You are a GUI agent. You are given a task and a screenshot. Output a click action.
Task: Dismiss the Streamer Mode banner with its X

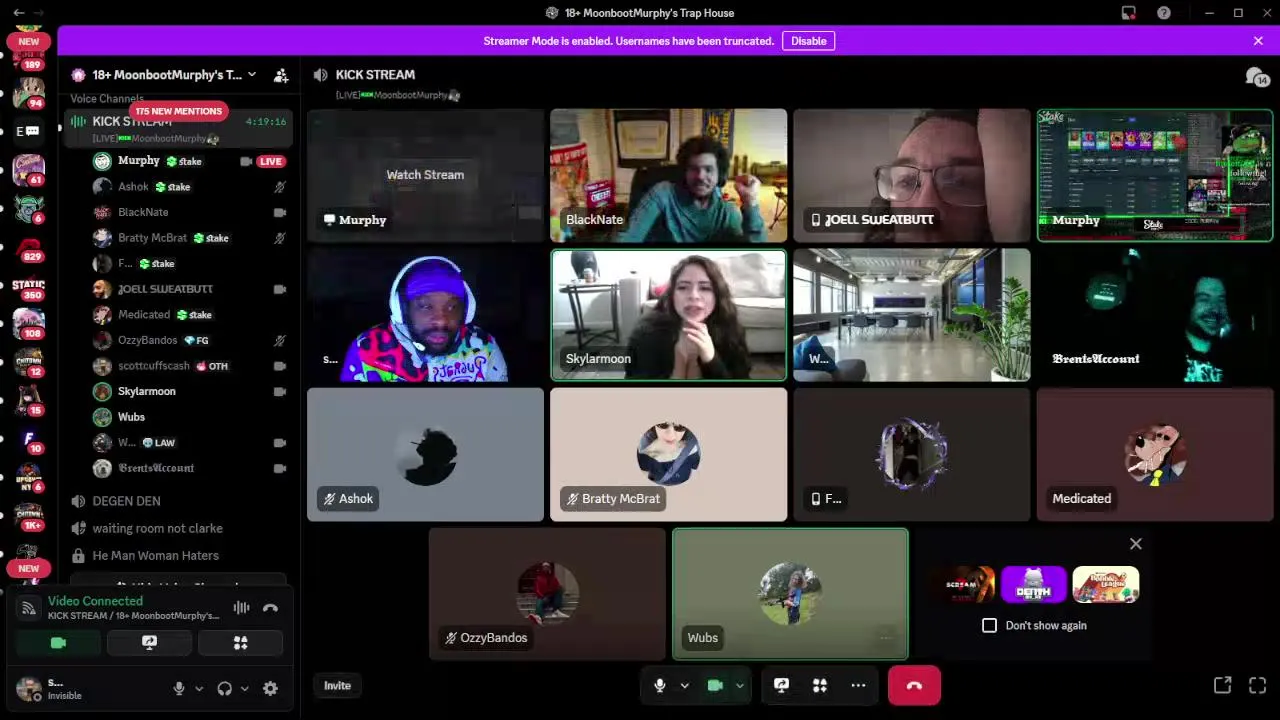coord(1258,41)
